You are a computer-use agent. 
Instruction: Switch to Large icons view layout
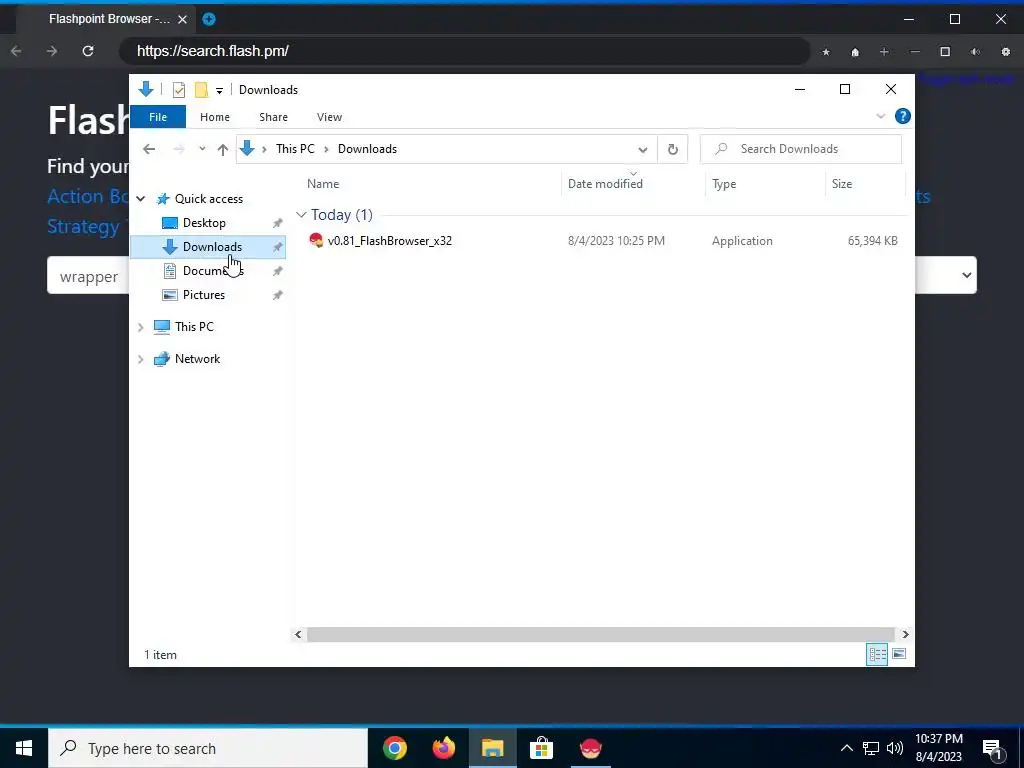tap(899, 654)
